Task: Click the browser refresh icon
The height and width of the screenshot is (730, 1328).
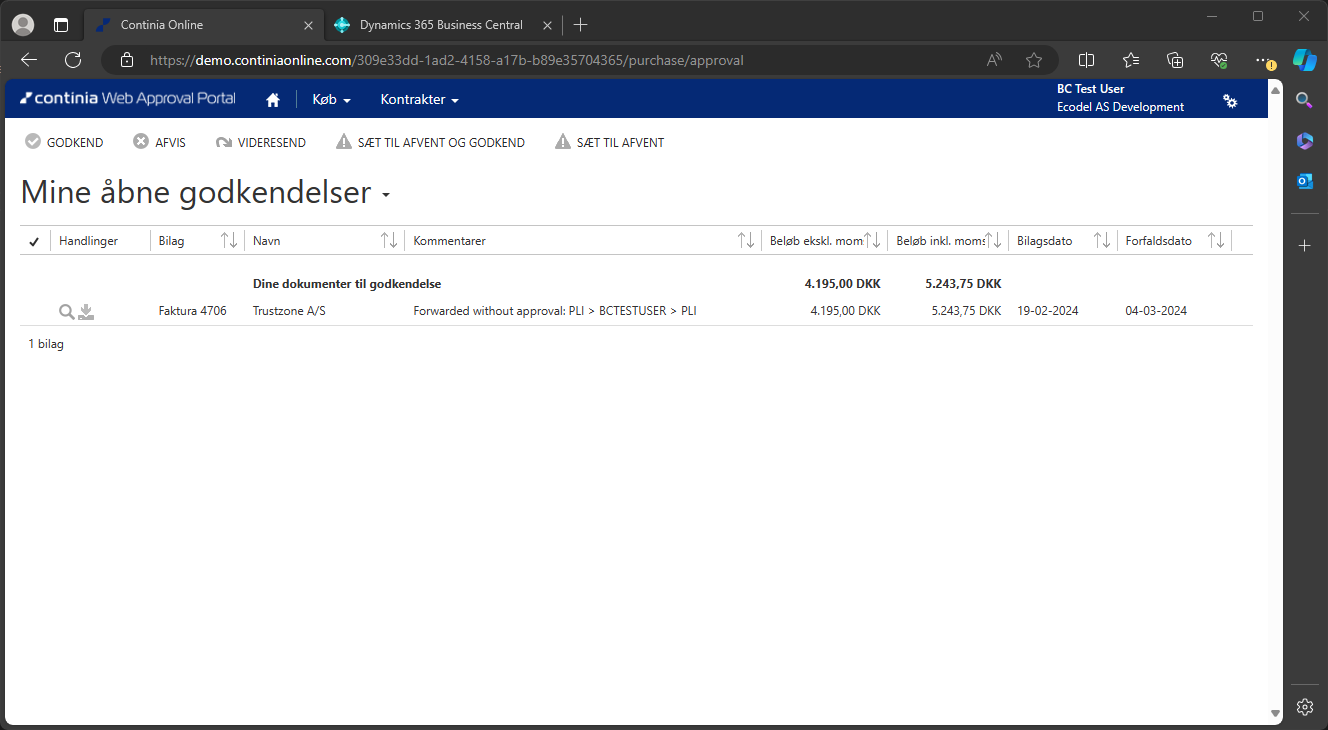Action: (x=73, y=60)
